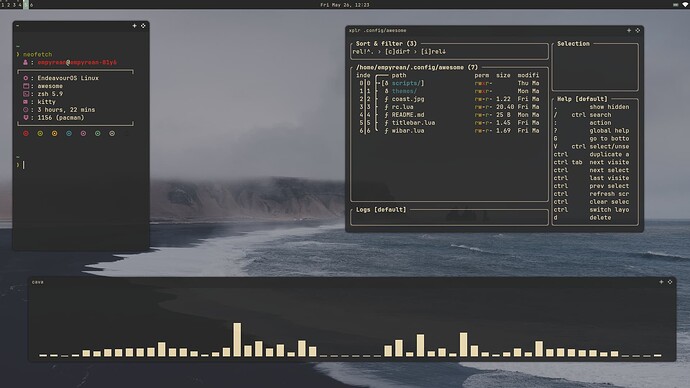Click the crosshair icon on cava window titlebar
The width and height of the screenshot is (690, 388).
[670, 282]
